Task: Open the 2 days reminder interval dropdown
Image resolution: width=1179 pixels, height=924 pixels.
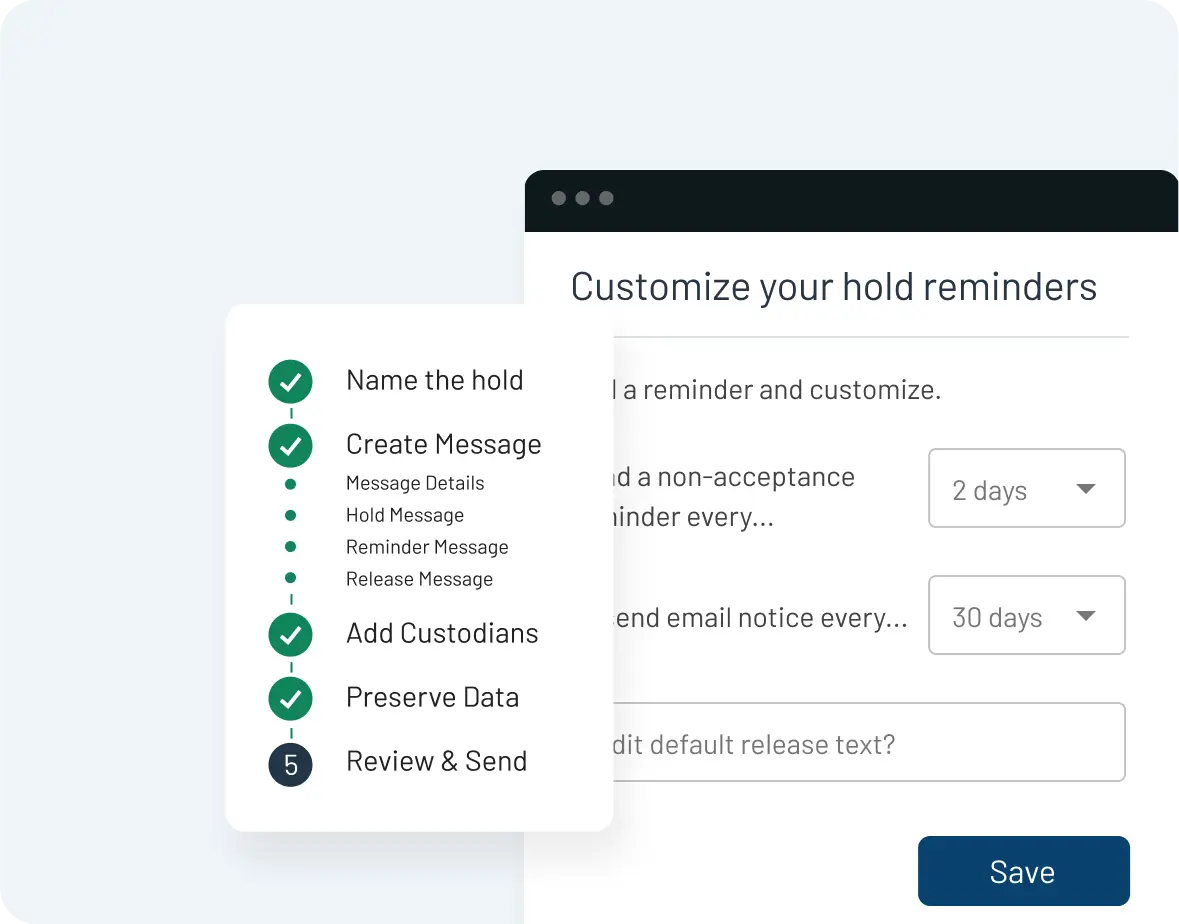Action: tap(1026, 488)
